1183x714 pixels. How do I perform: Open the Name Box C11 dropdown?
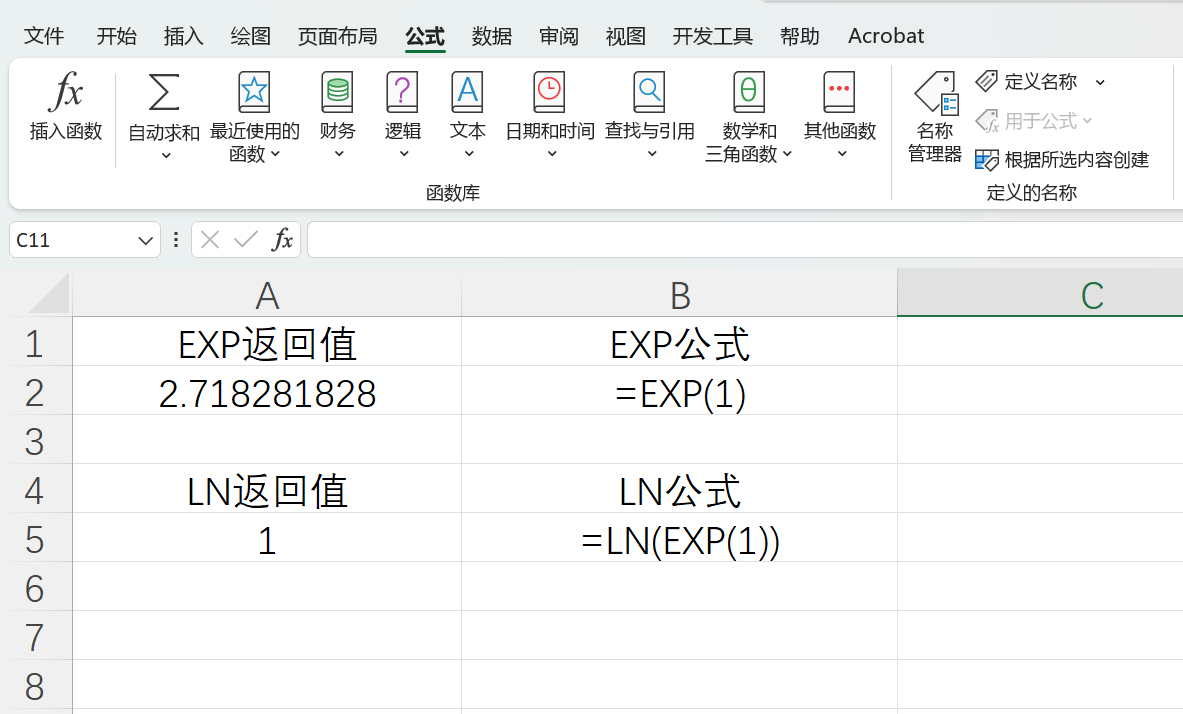(145, 241)
